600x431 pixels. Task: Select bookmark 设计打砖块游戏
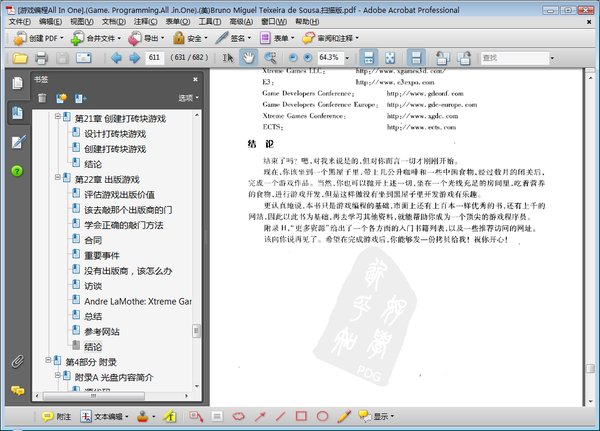pyautogui.click(x=115, y=134)
